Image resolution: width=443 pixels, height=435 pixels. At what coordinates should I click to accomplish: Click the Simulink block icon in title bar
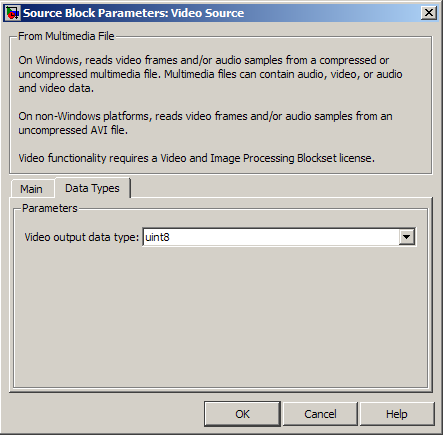13,13
